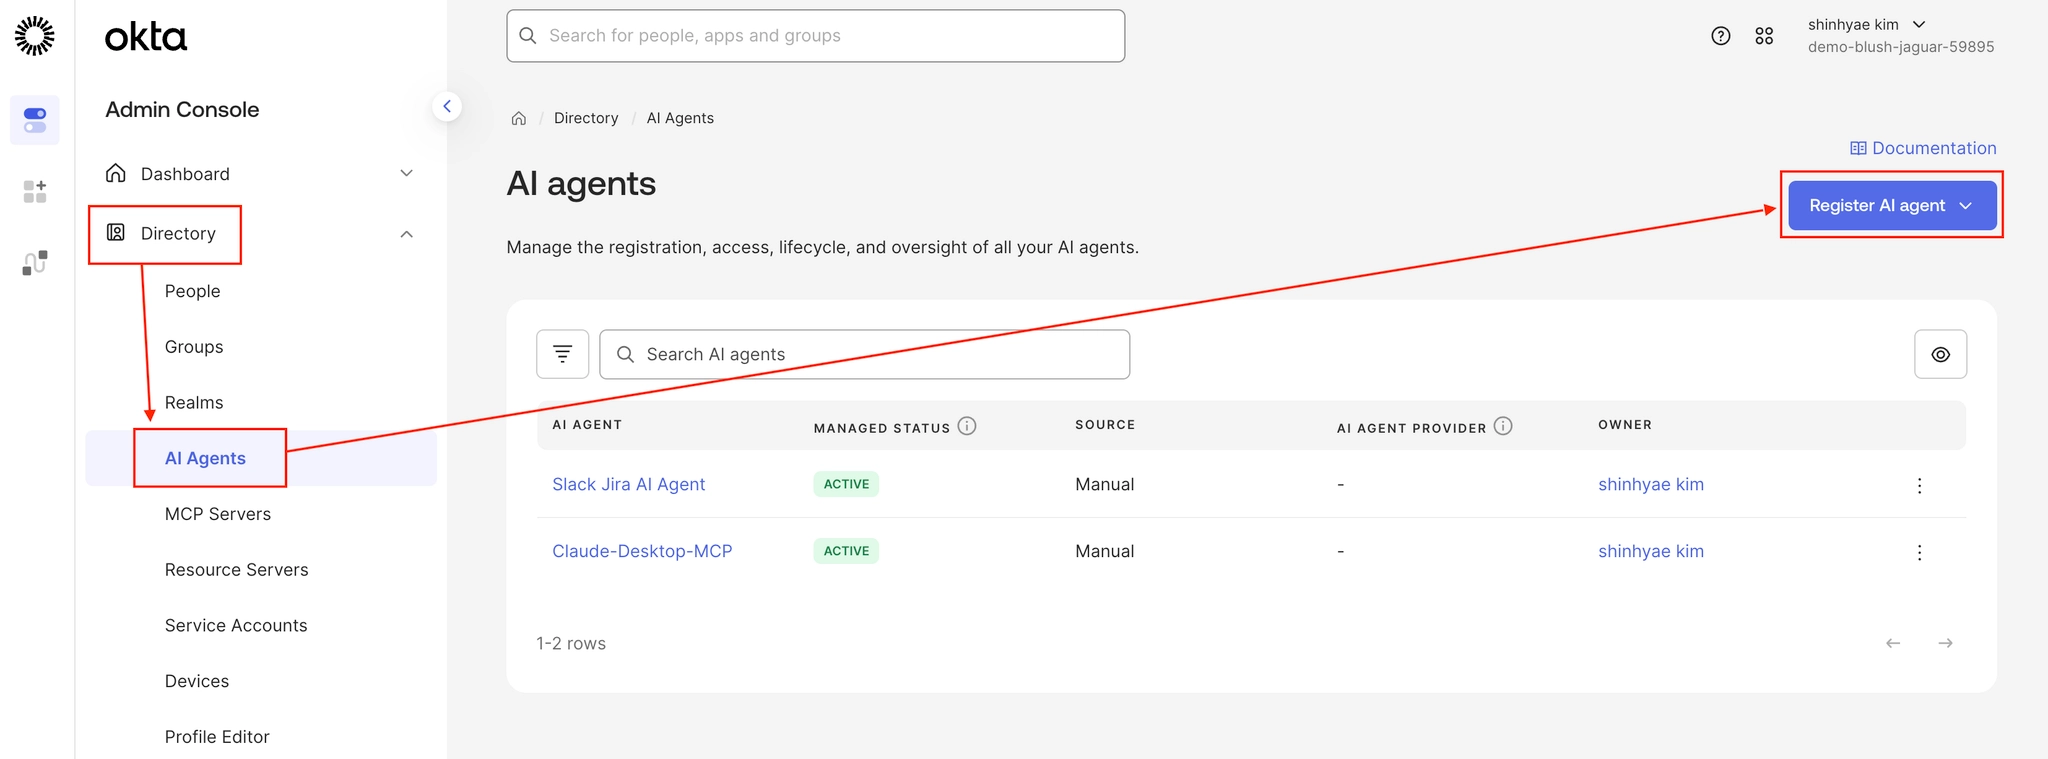Go to Realms in the sidebar
Viewport: 2048px width, 759px height.
tap(194, 402)
